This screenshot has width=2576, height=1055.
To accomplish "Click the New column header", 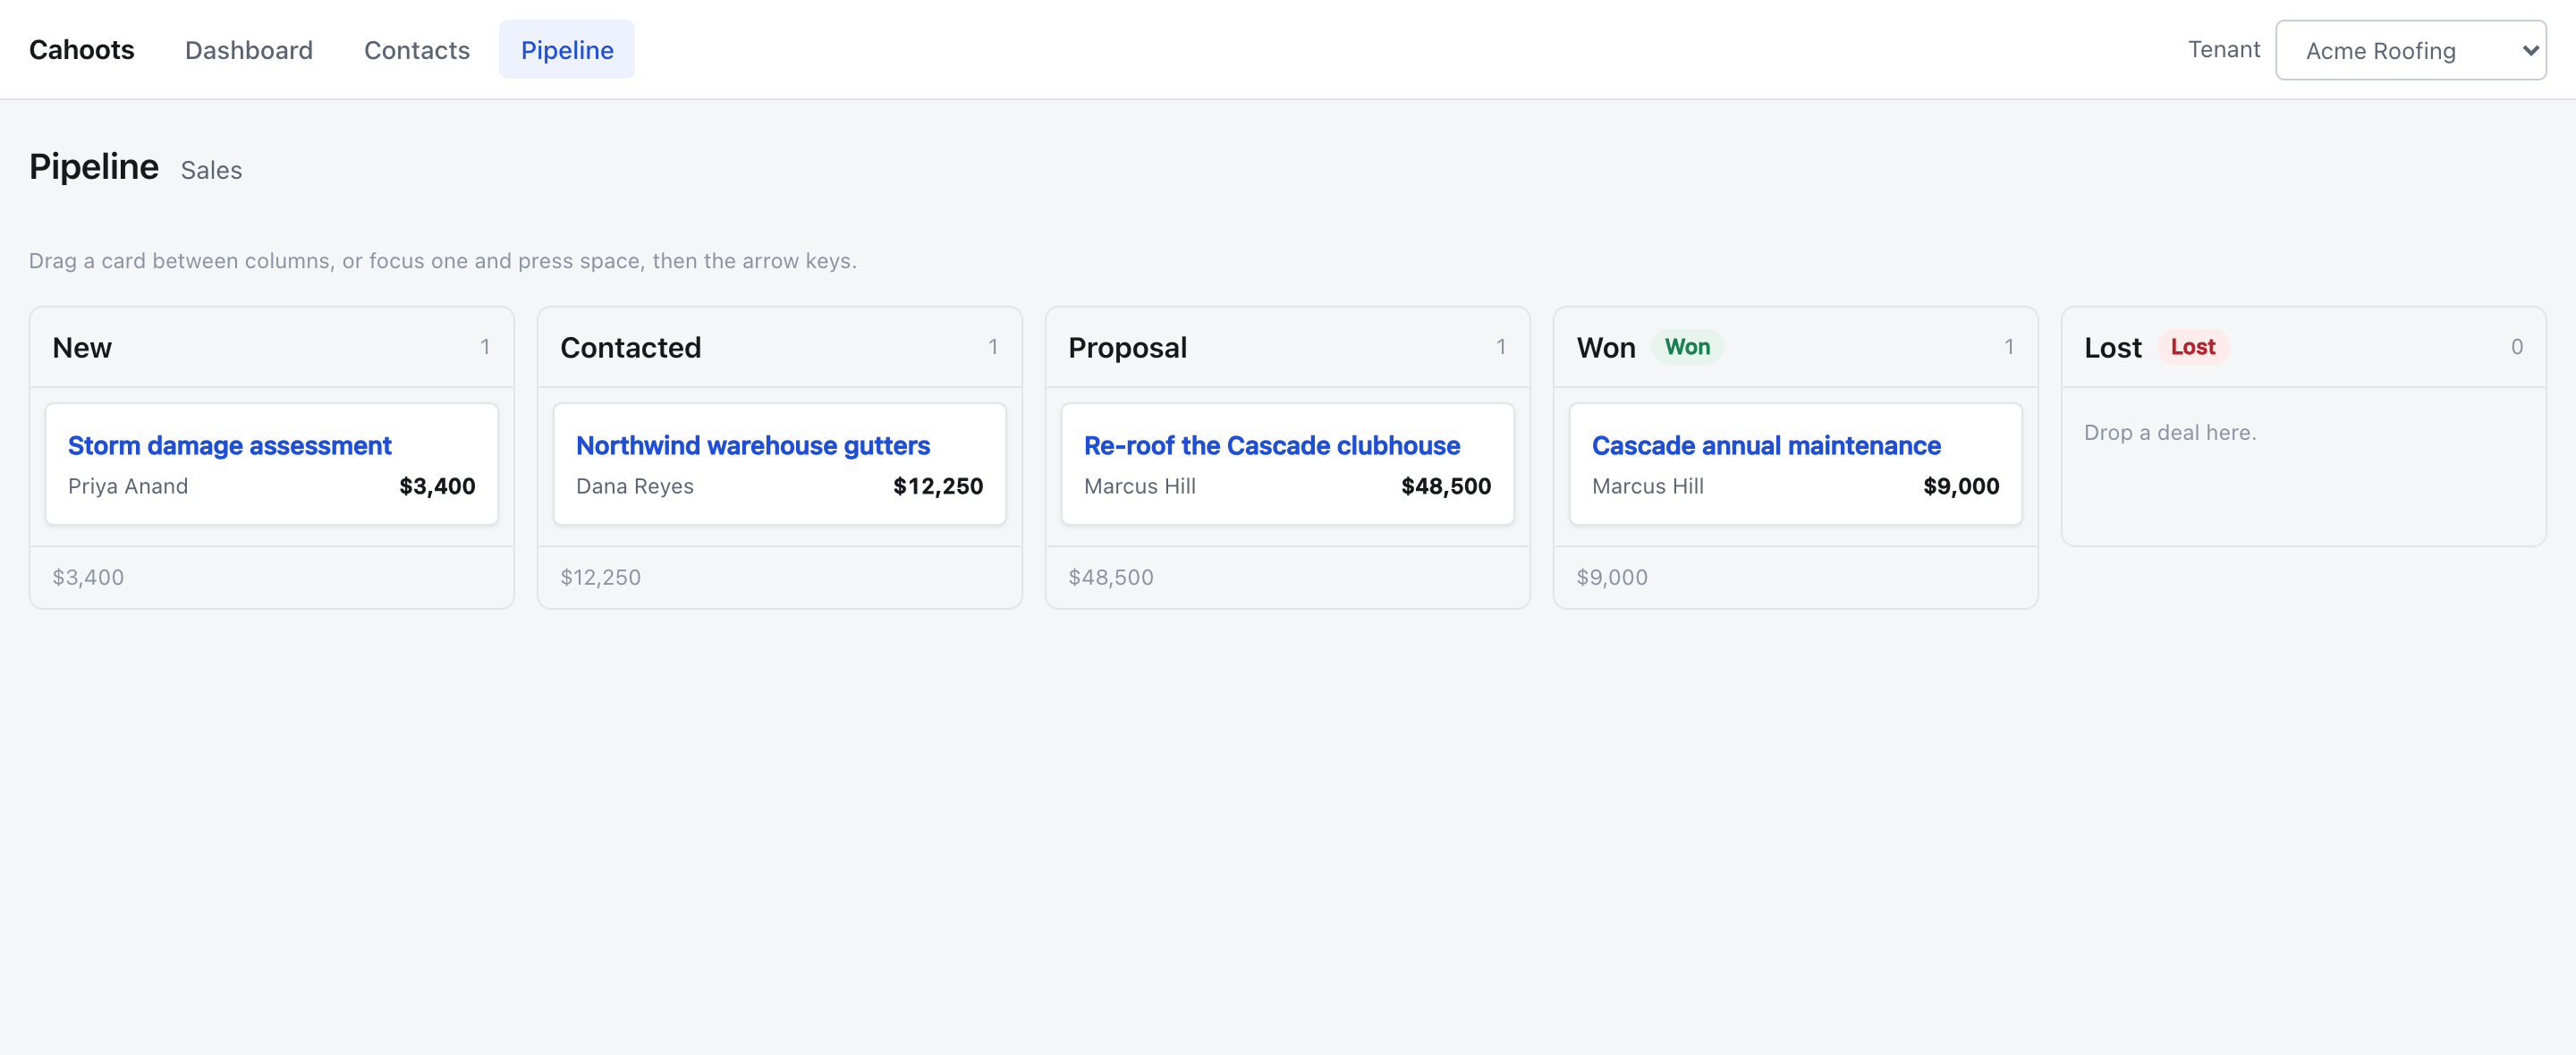I will point(272,347).
